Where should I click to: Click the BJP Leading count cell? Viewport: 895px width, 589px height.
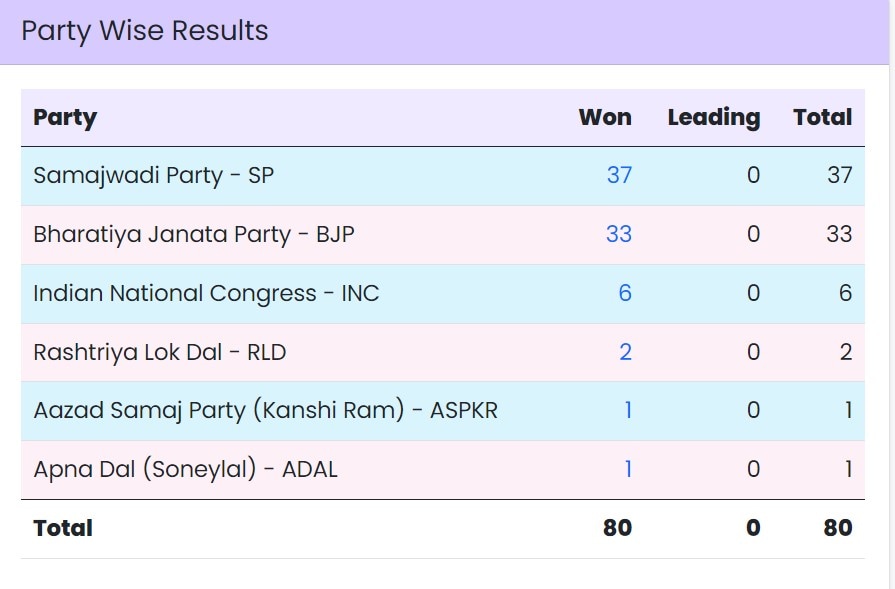pos(753,235)
